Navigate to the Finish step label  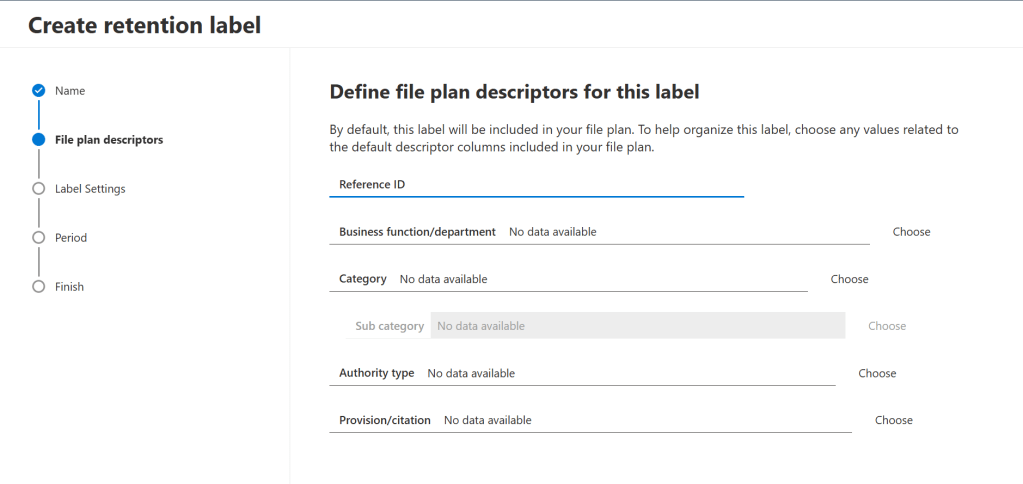pyautogui.click(x=69, y=287)
